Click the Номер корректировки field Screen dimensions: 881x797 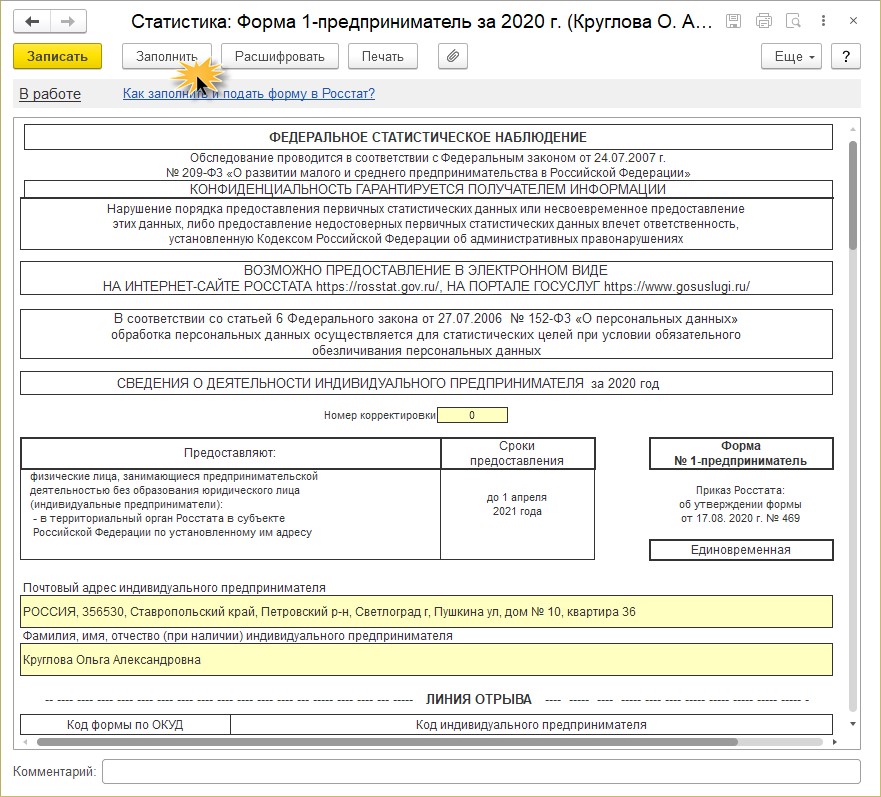click(472, 415)
